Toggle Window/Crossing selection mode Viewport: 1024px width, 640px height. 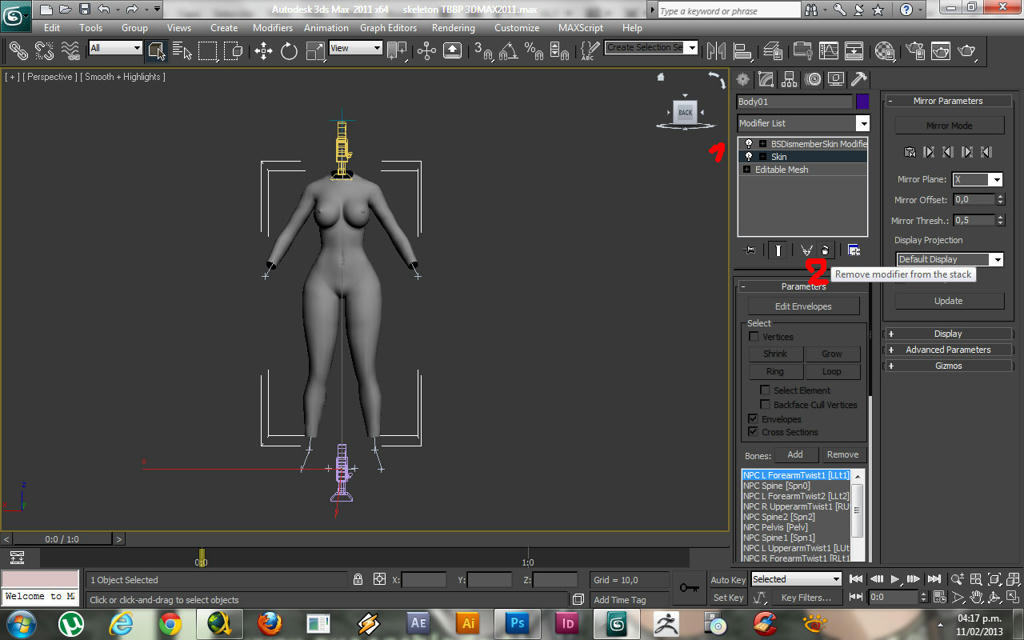pos(233,51)
